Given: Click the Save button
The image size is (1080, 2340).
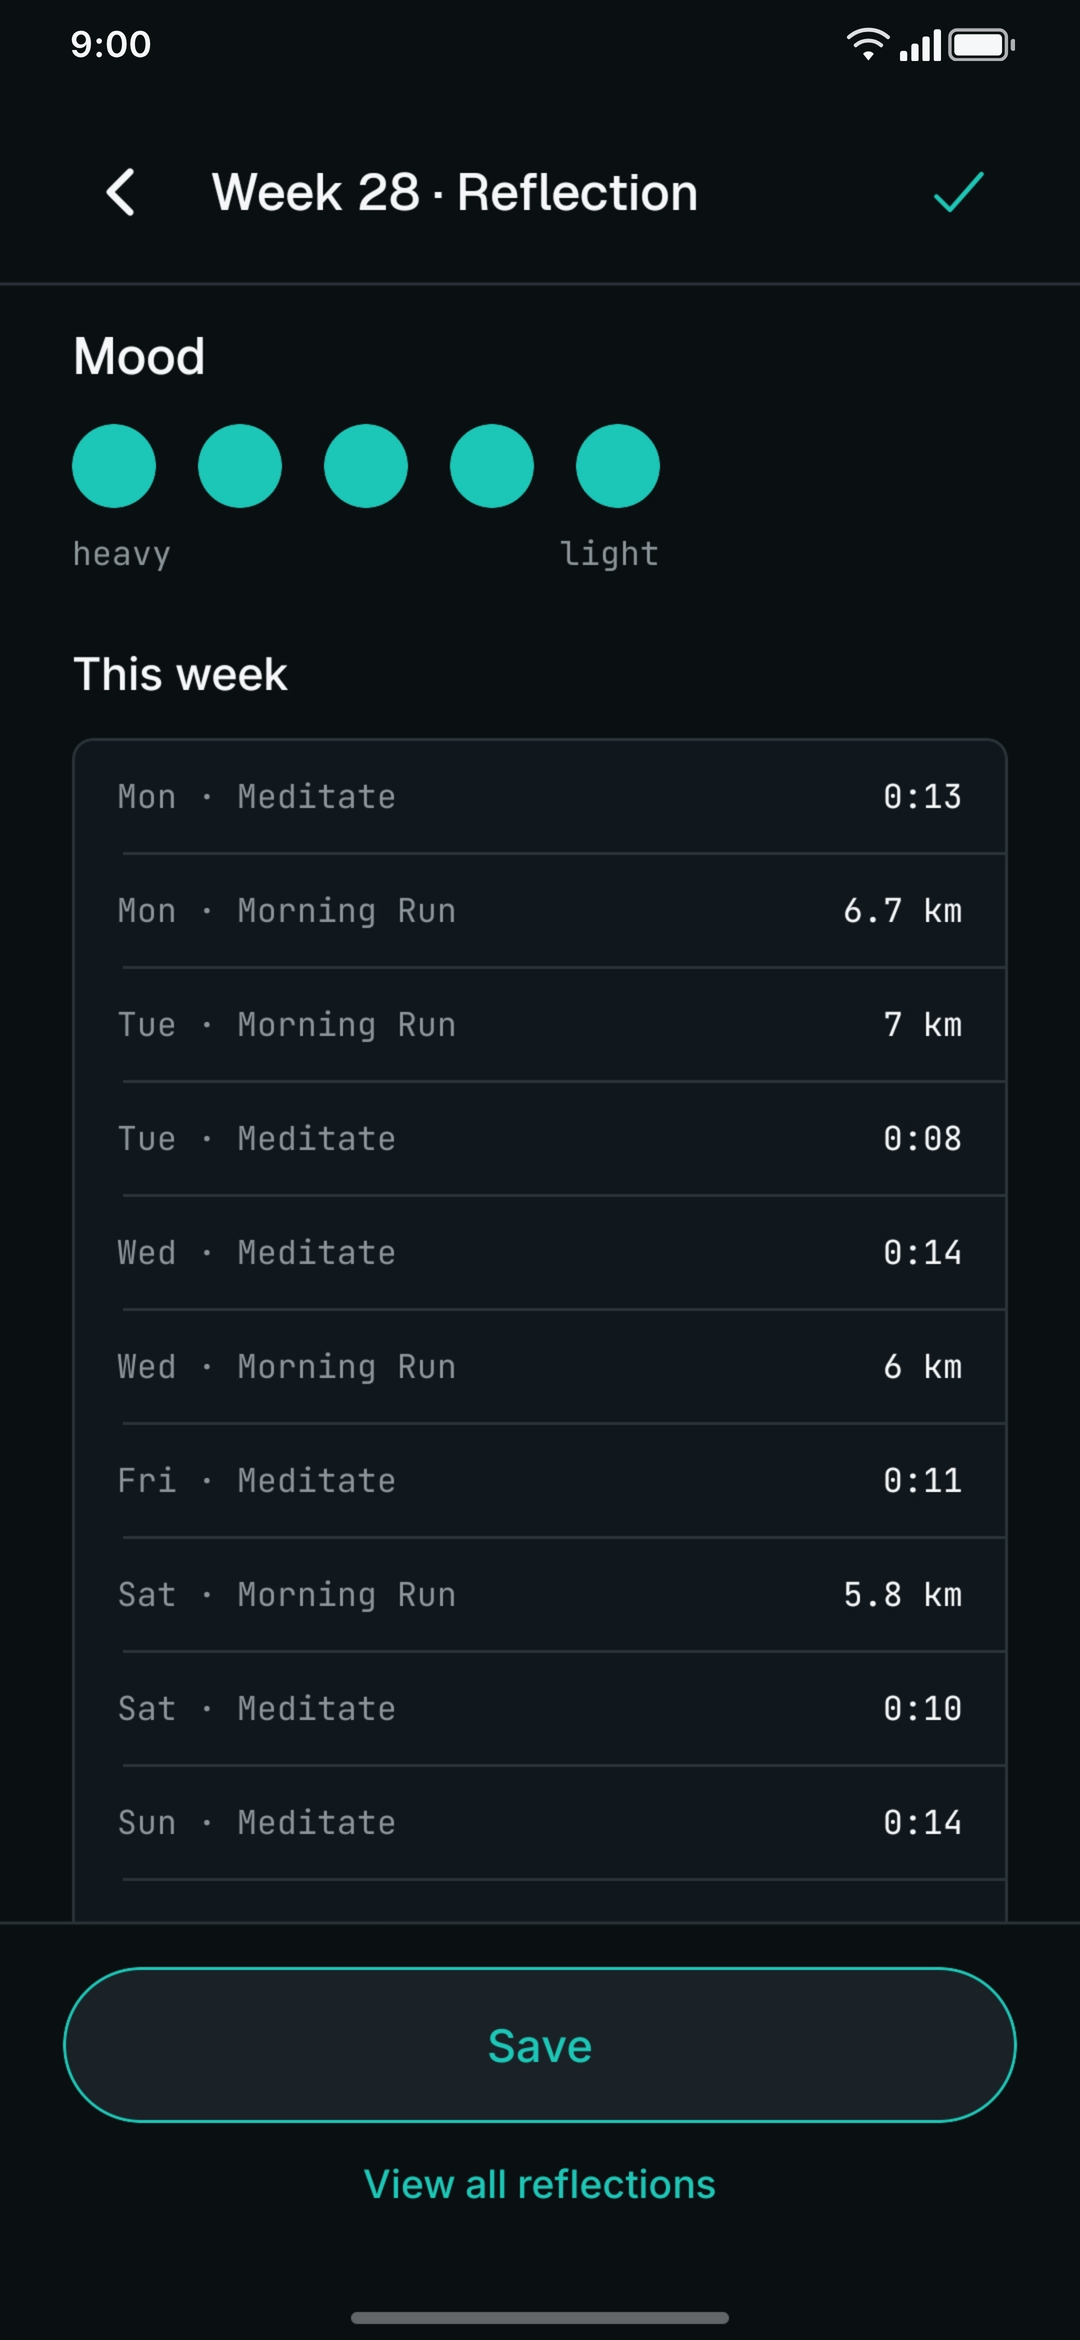Looking at the screenshot, I should pos(540,2045).
